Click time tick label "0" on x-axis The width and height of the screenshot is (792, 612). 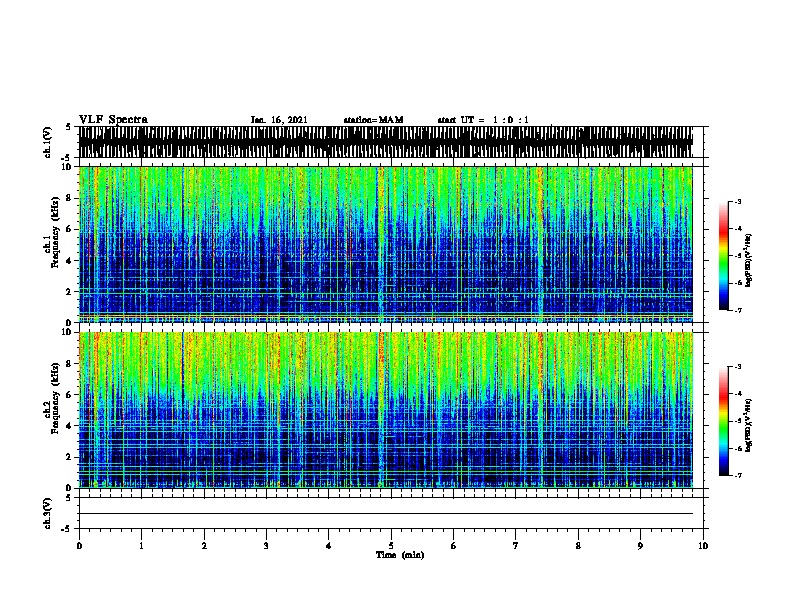tap(79, 546)
